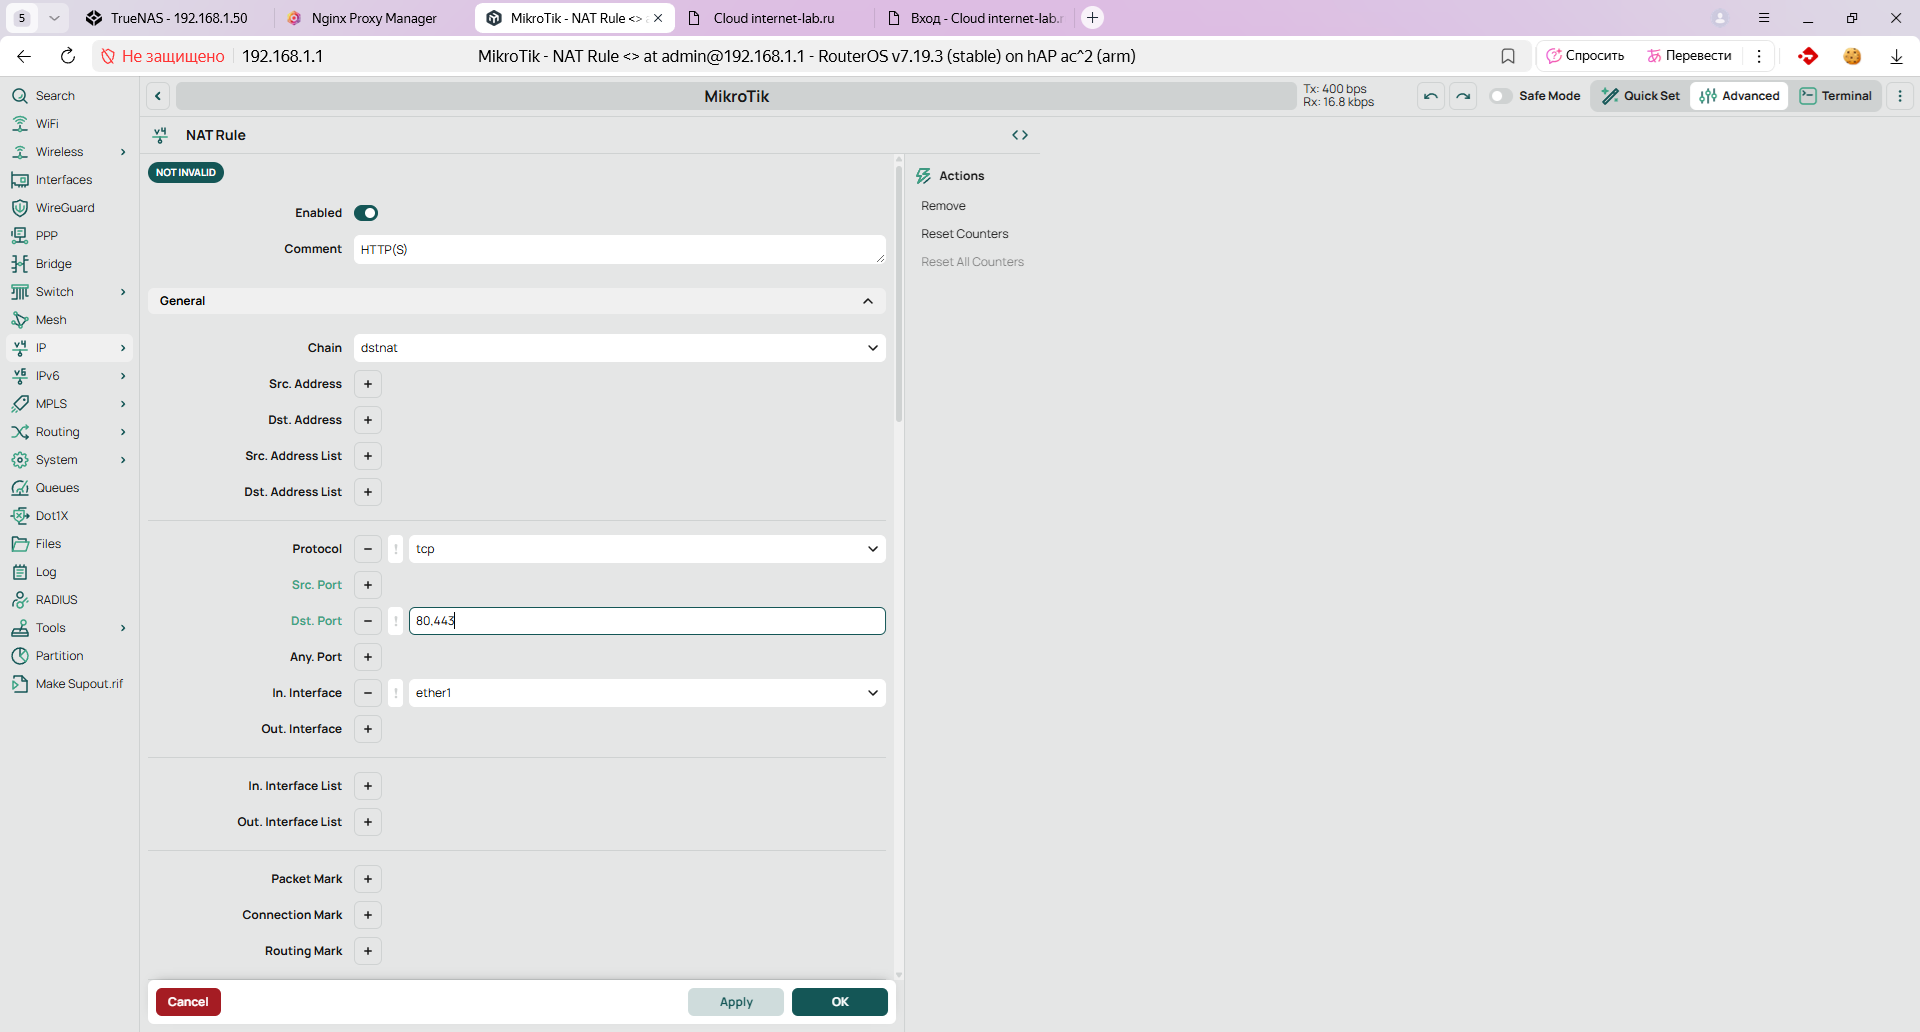1920x1032 pixels.
Task: Open Make Supout.rif in sidebar
Action: click(x=79, y=684)
